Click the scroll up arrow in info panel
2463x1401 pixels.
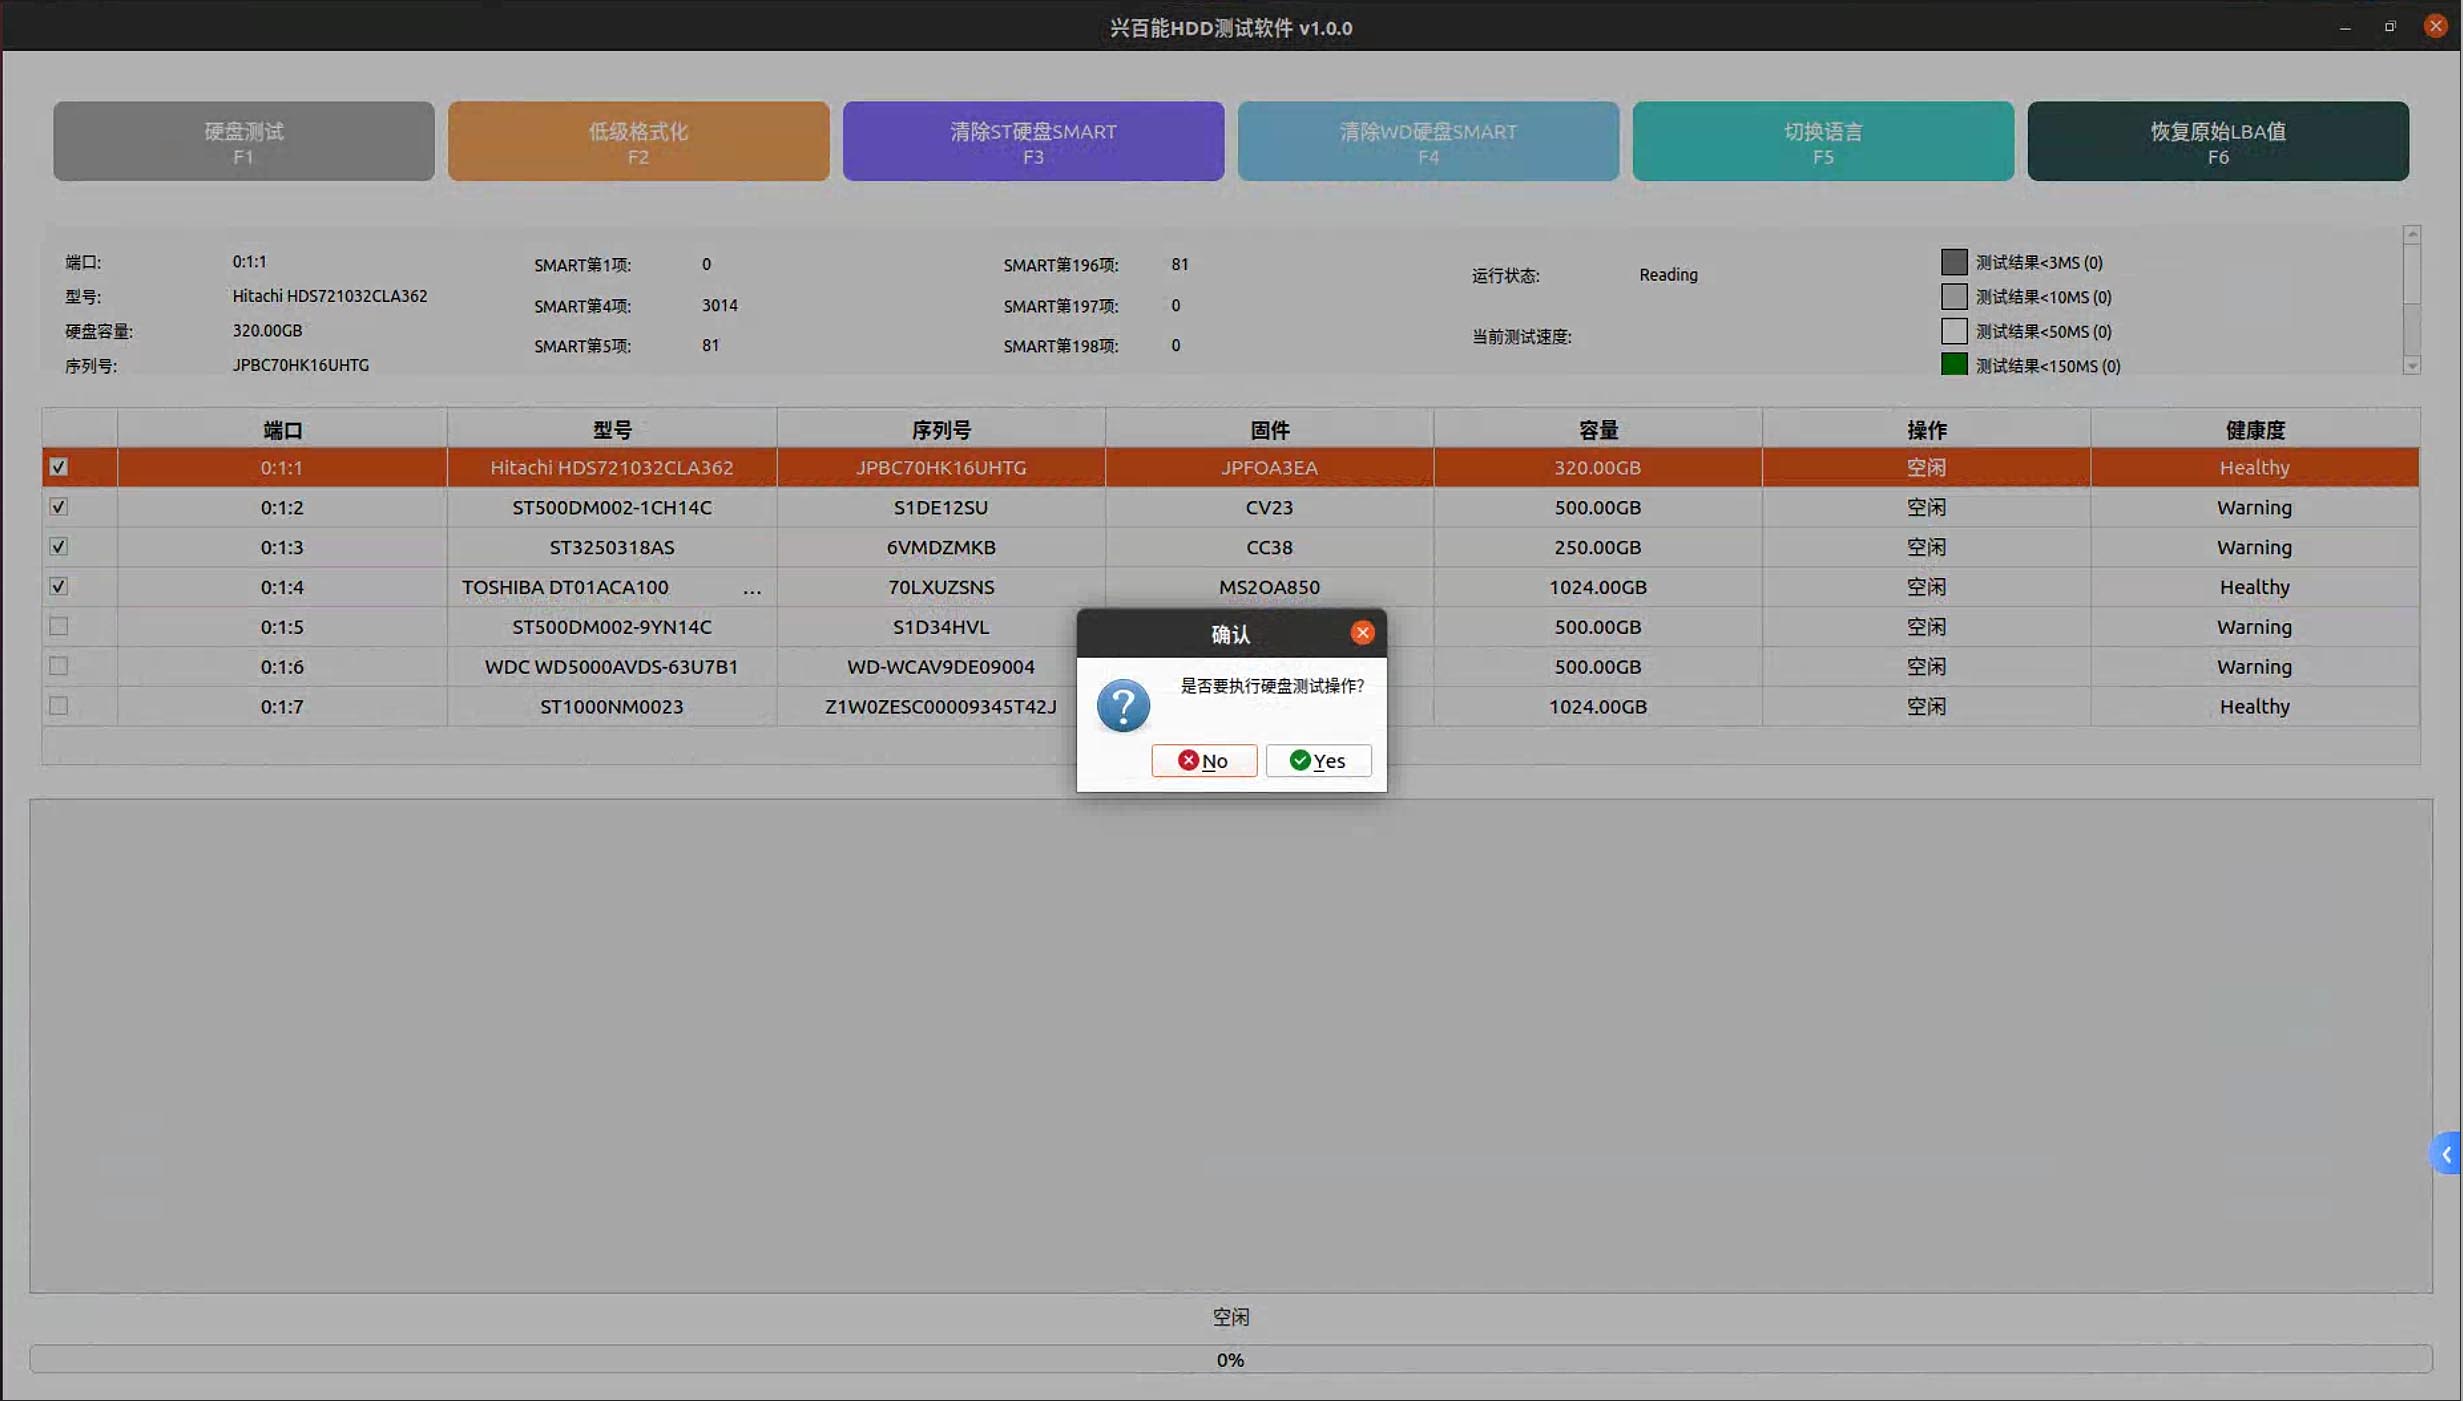coord(2412,235)
